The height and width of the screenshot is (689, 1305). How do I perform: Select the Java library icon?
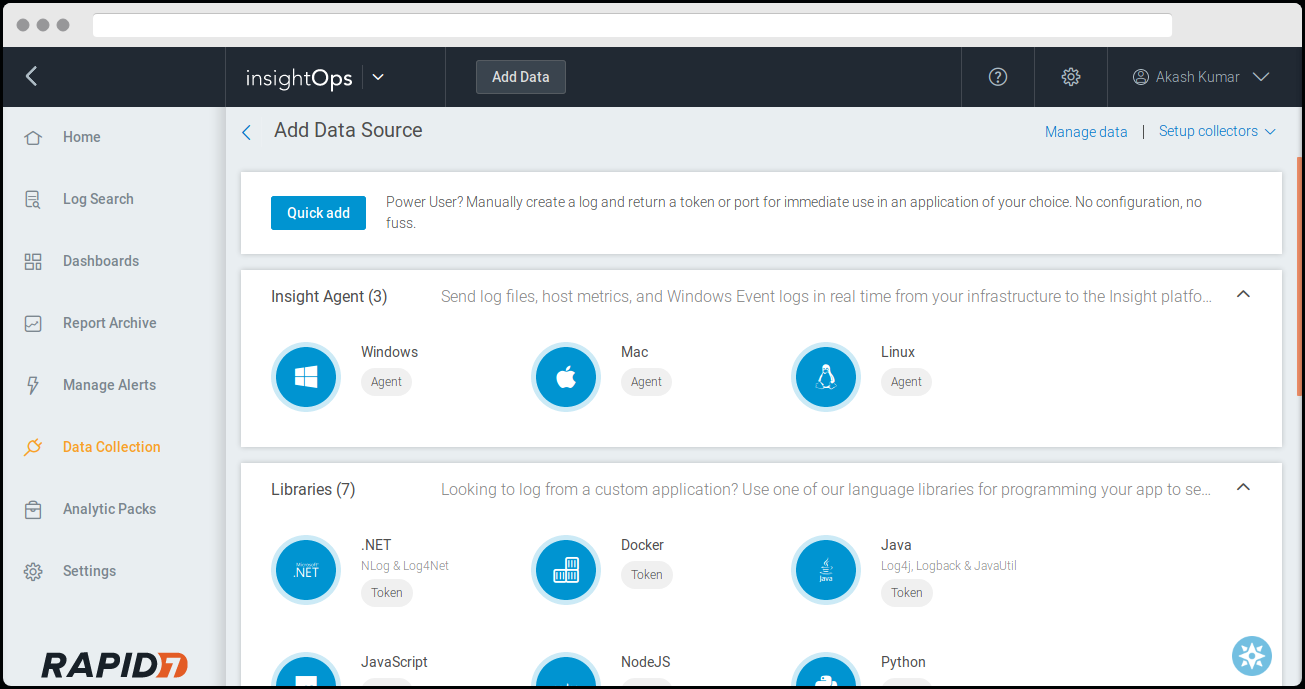pos(826,570)
